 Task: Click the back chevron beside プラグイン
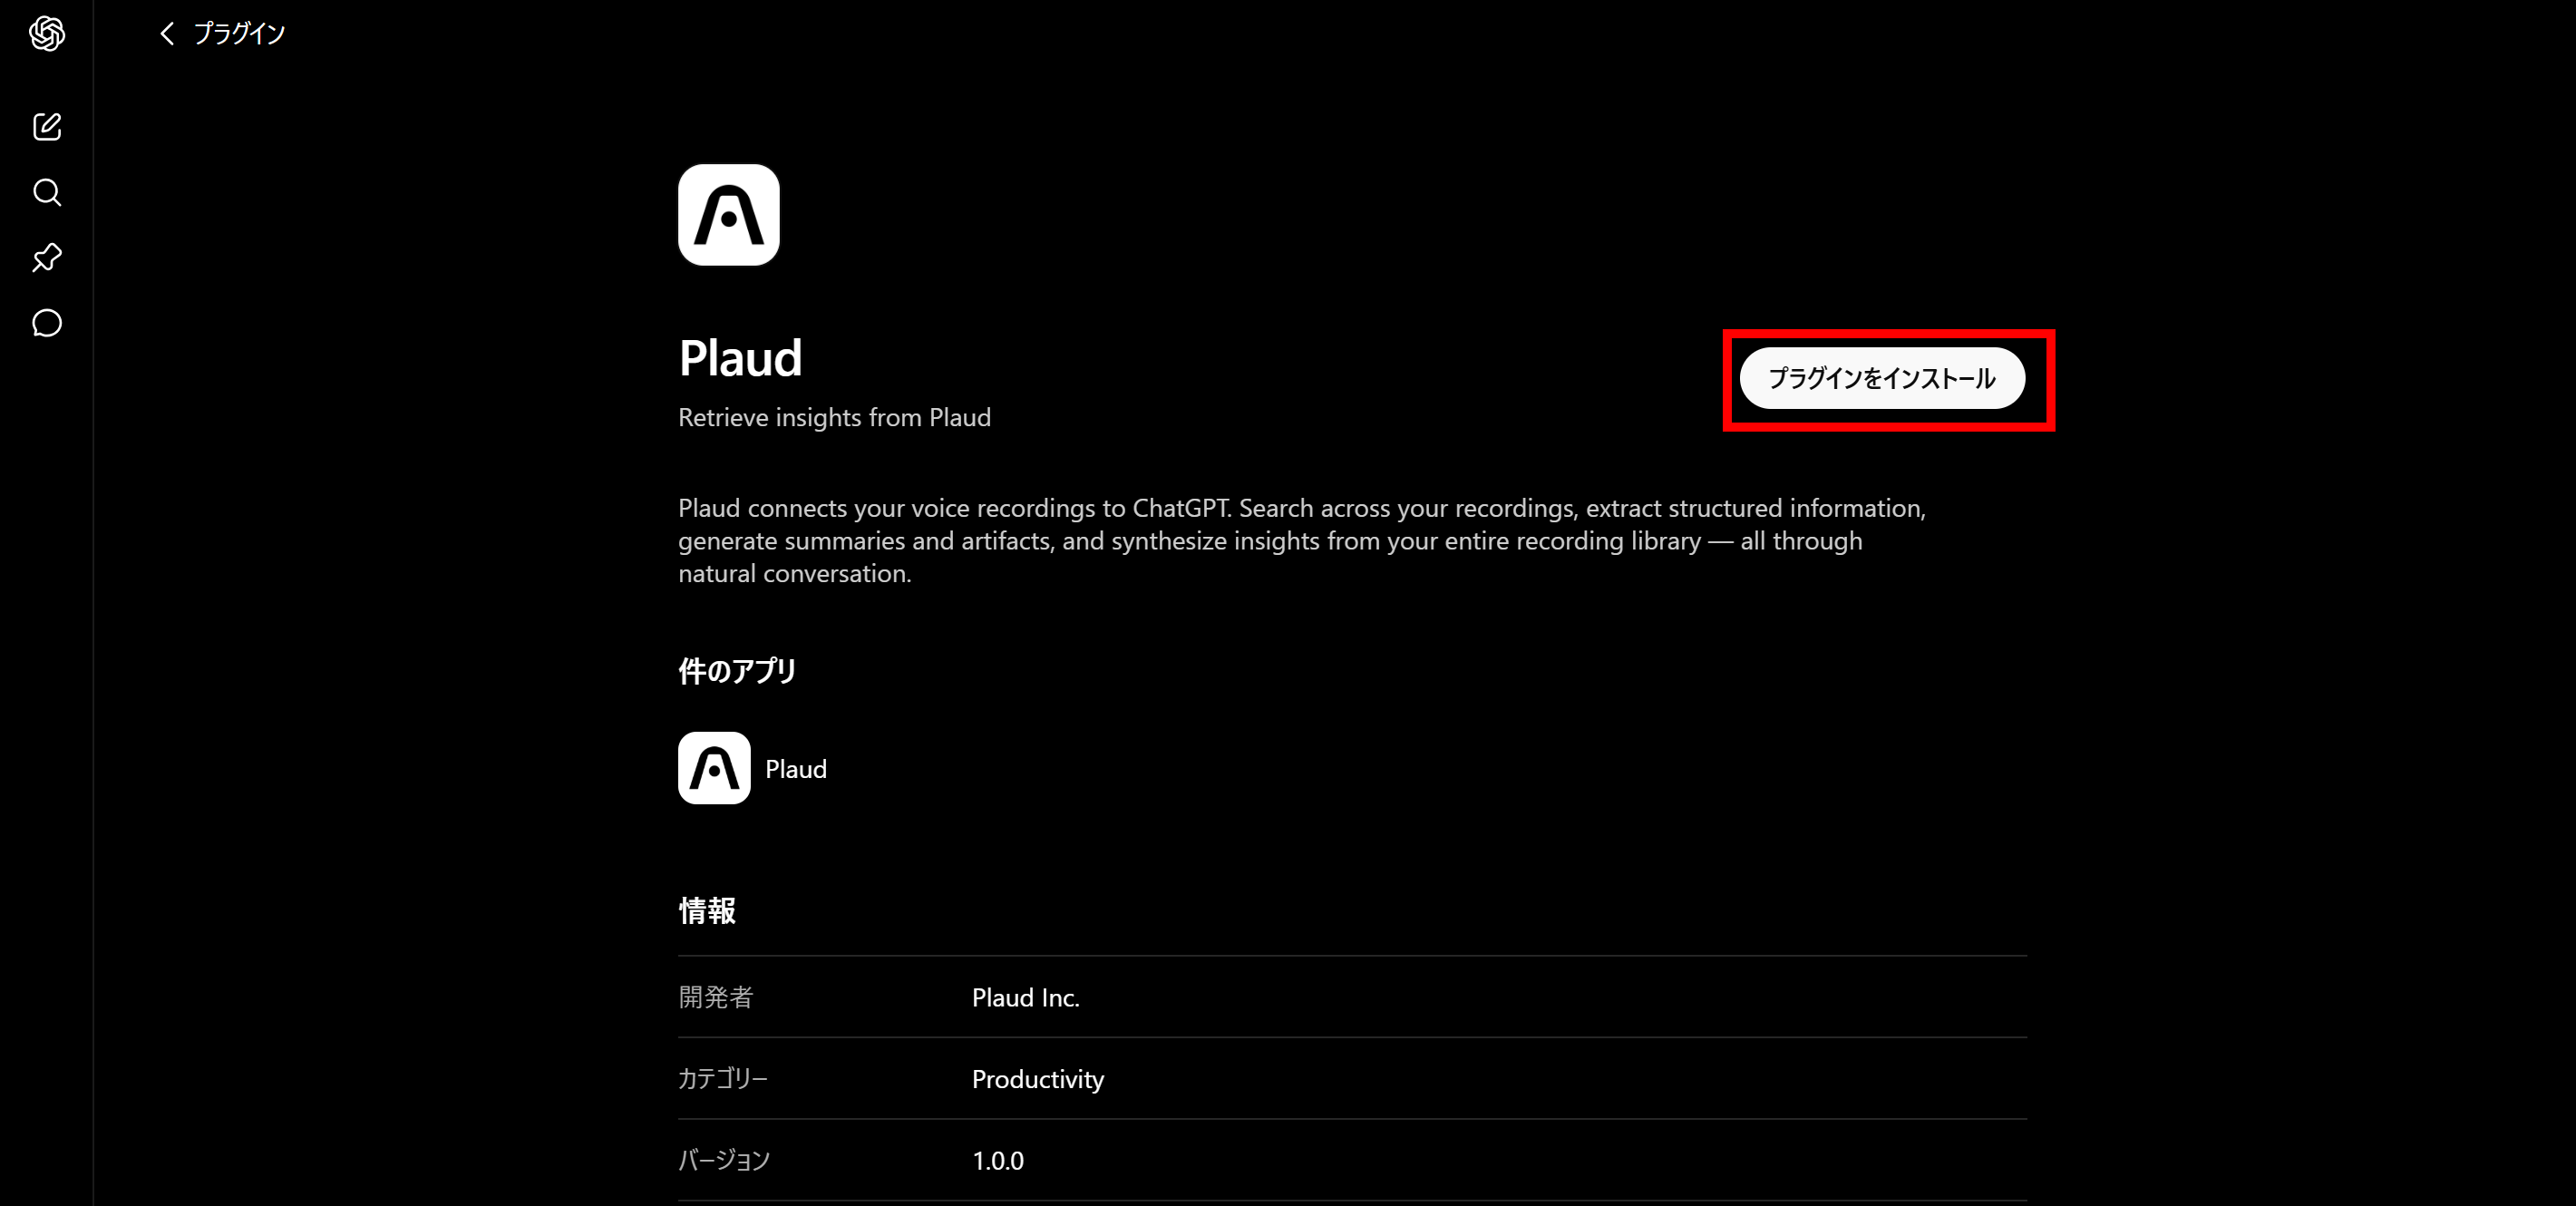167,34
